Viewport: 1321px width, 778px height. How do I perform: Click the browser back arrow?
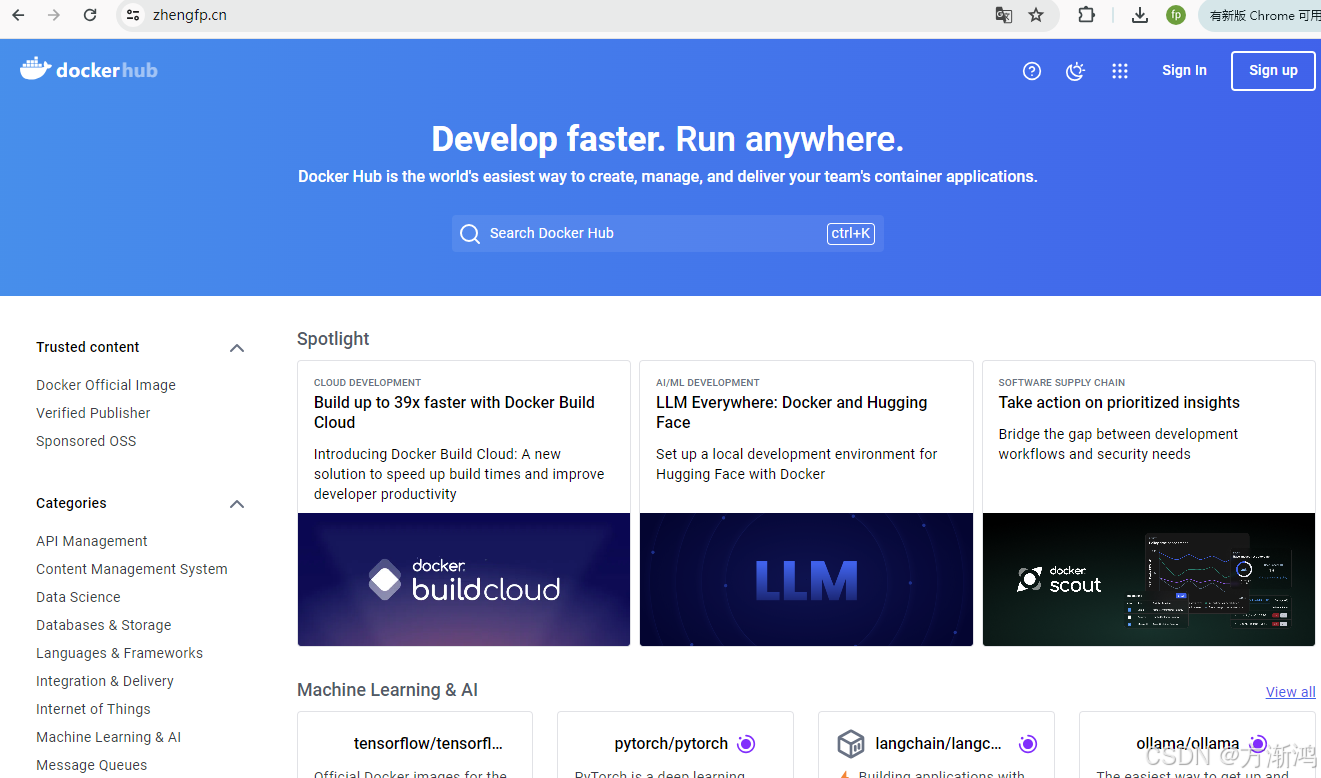(x=18, y=15)
